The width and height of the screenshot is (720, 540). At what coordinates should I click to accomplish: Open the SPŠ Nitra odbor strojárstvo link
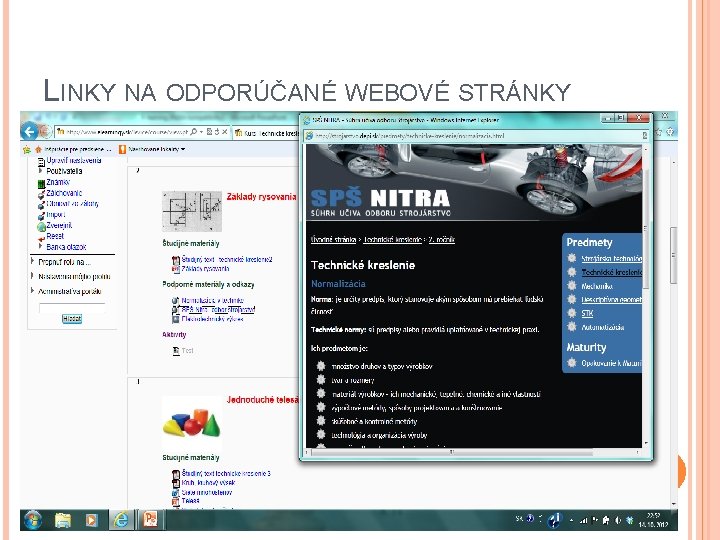[x=218, y=309]
